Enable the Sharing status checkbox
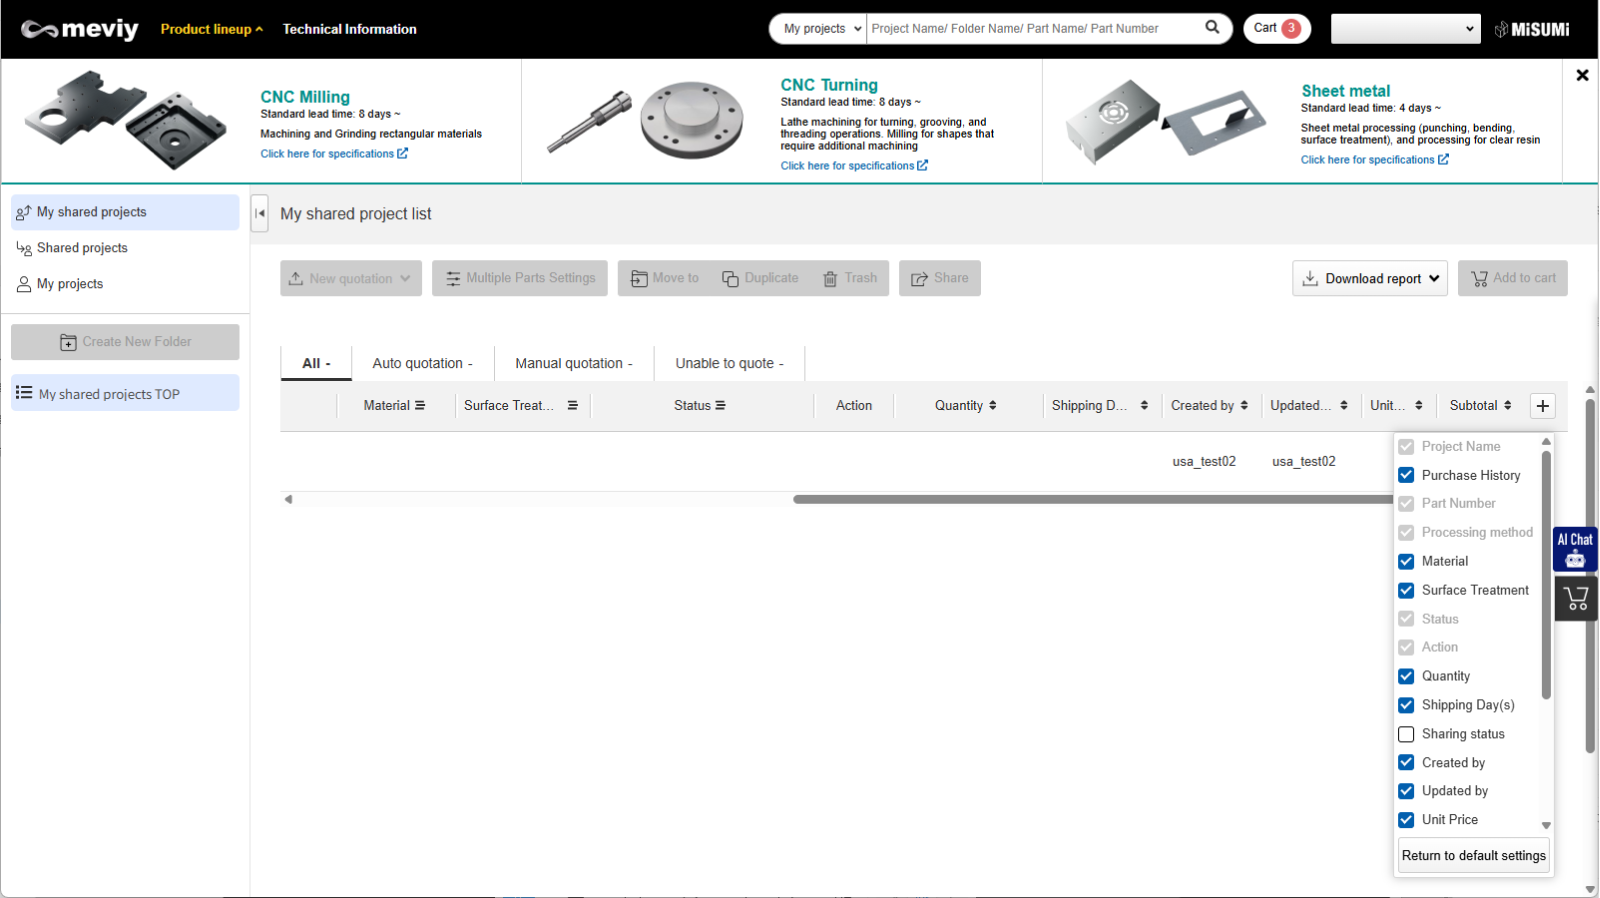Screen dimensions: 1600x898 [1406, 734]
